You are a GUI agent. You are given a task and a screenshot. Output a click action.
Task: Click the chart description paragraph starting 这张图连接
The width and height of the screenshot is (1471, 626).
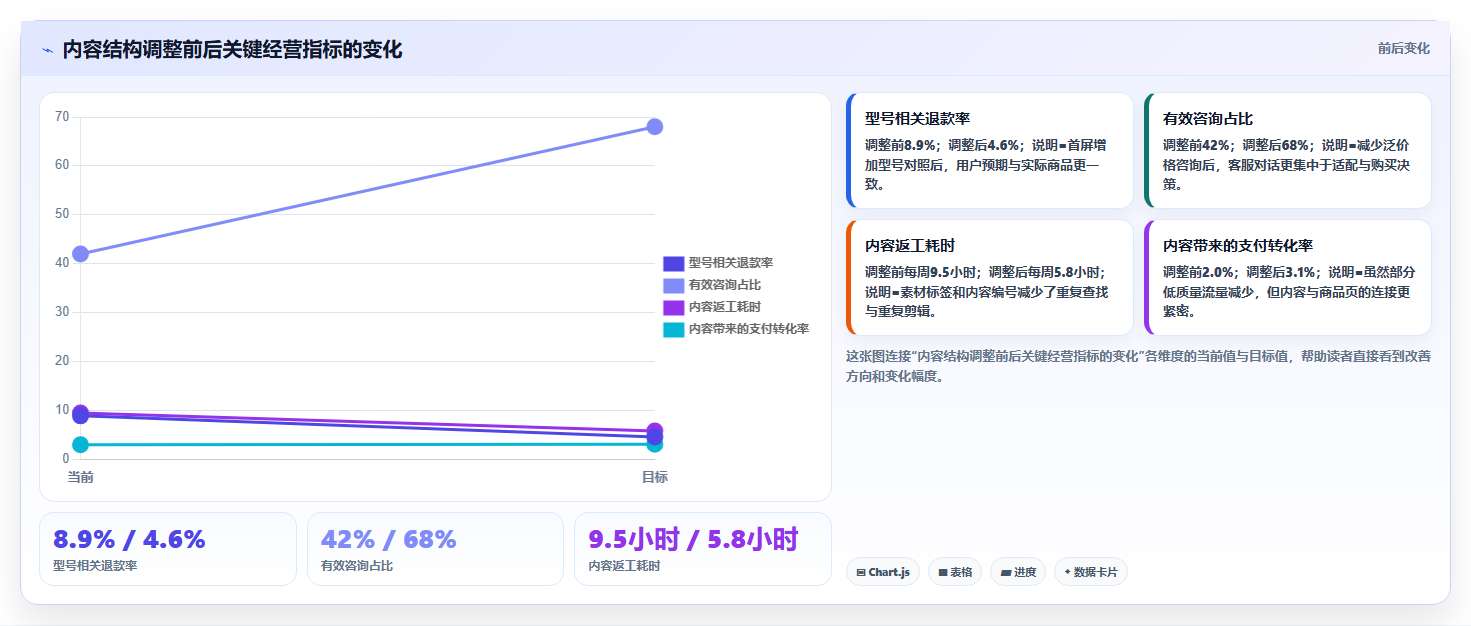tap(1138, 366)
